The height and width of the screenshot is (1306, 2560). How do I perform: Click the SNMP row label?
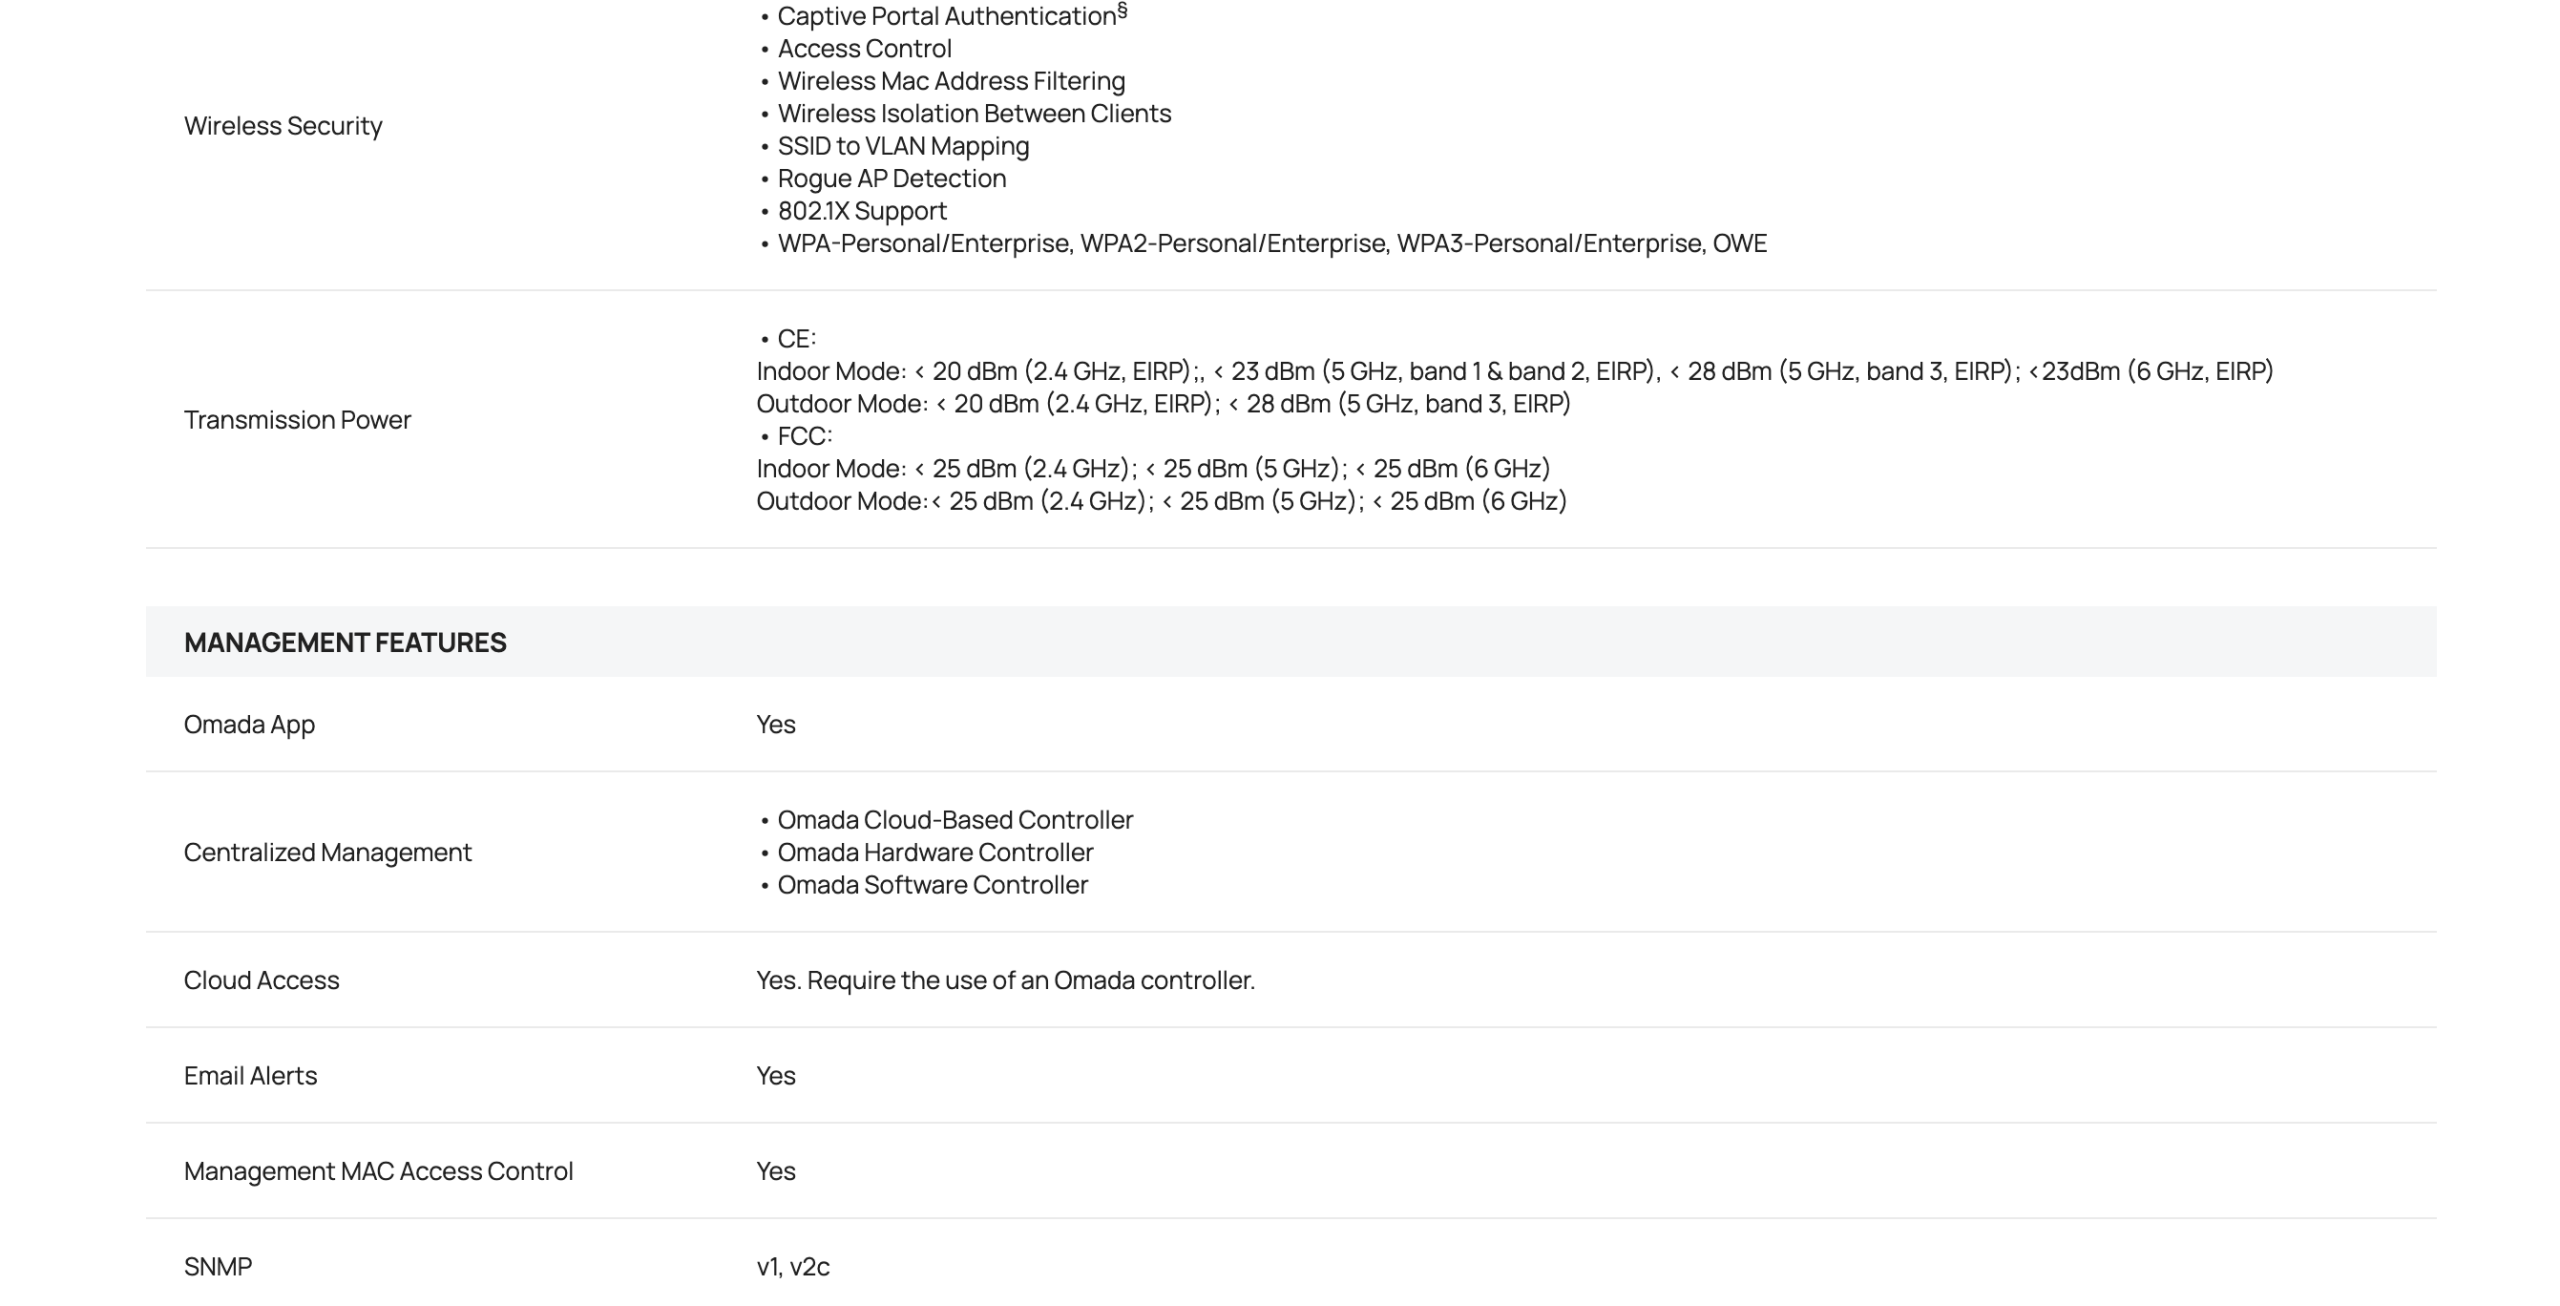[218, 1266]
